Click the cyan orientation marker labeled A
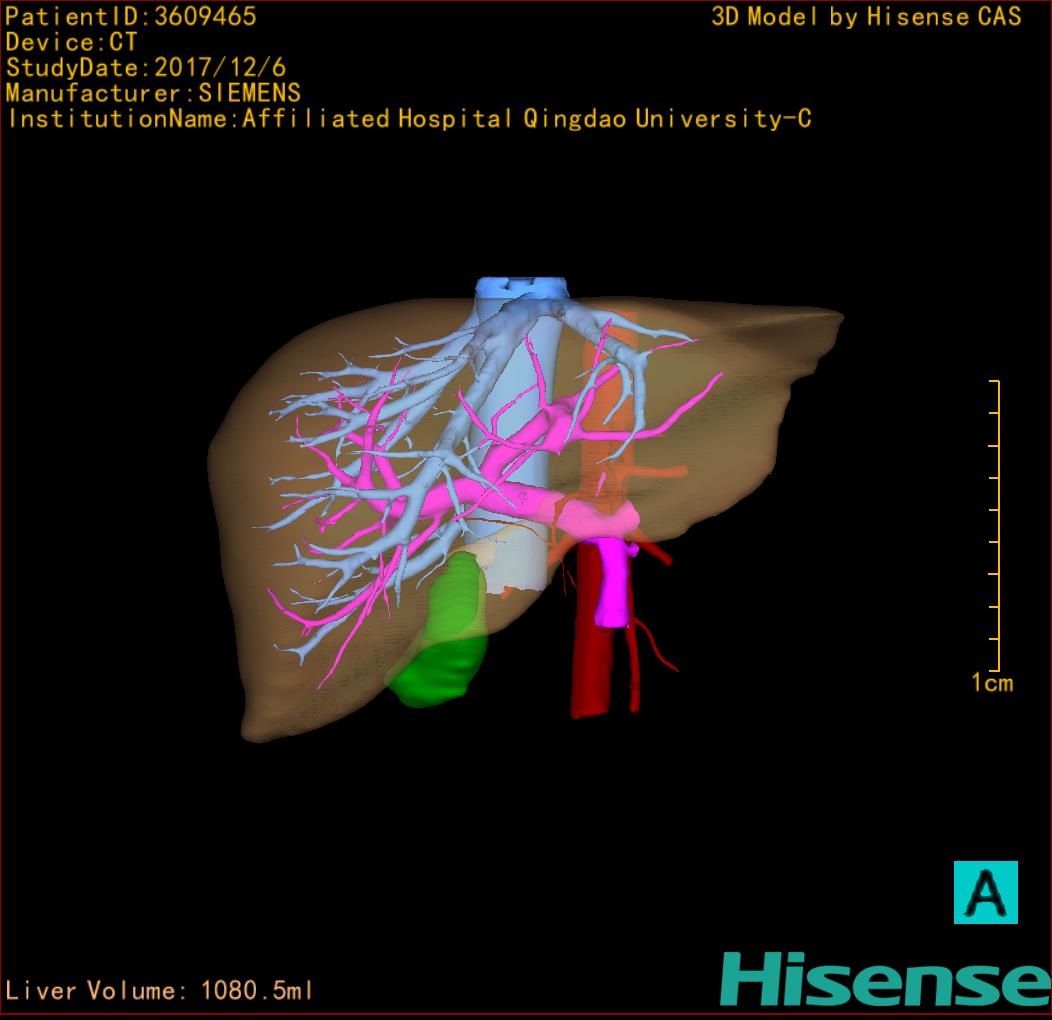The width and height of the screenshot is (1052, 1020). point(985,892)
